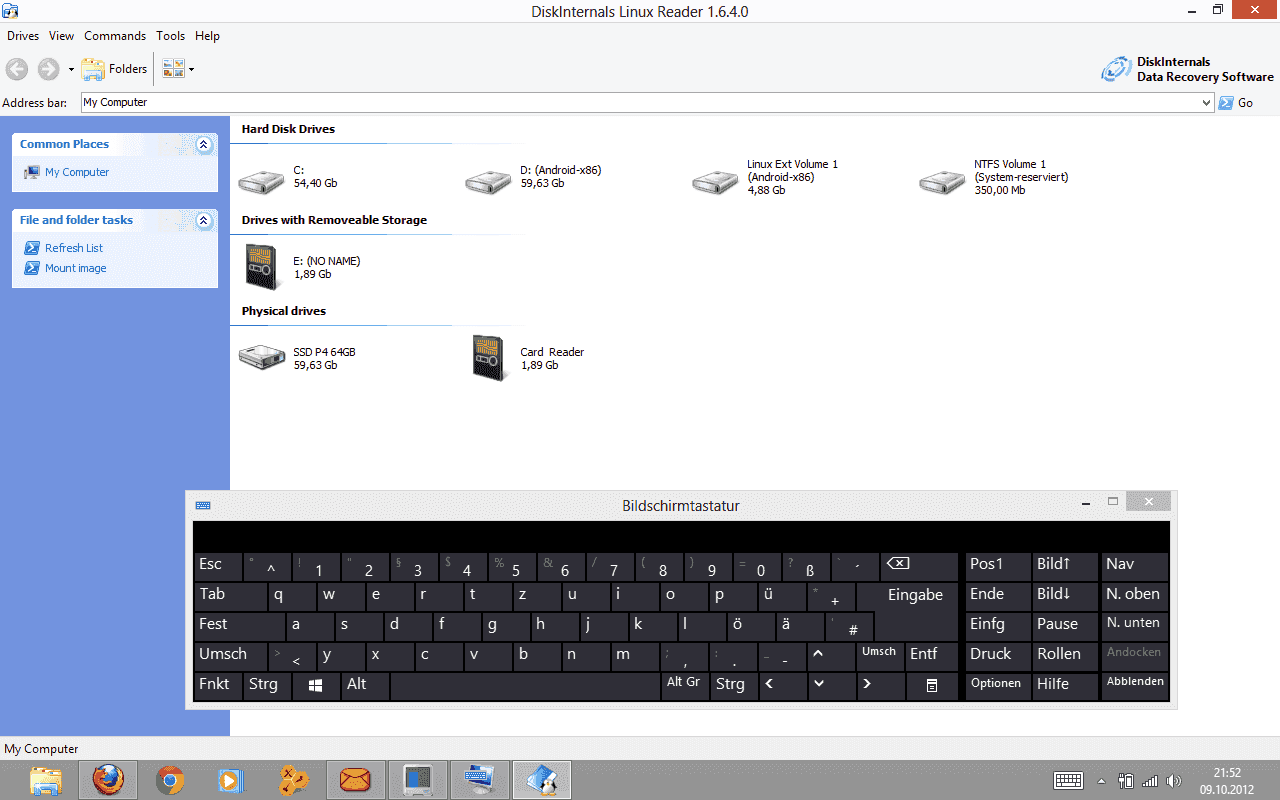Click the Eingabe enter key
This screenshot has width=1280, height=800.
915,610
